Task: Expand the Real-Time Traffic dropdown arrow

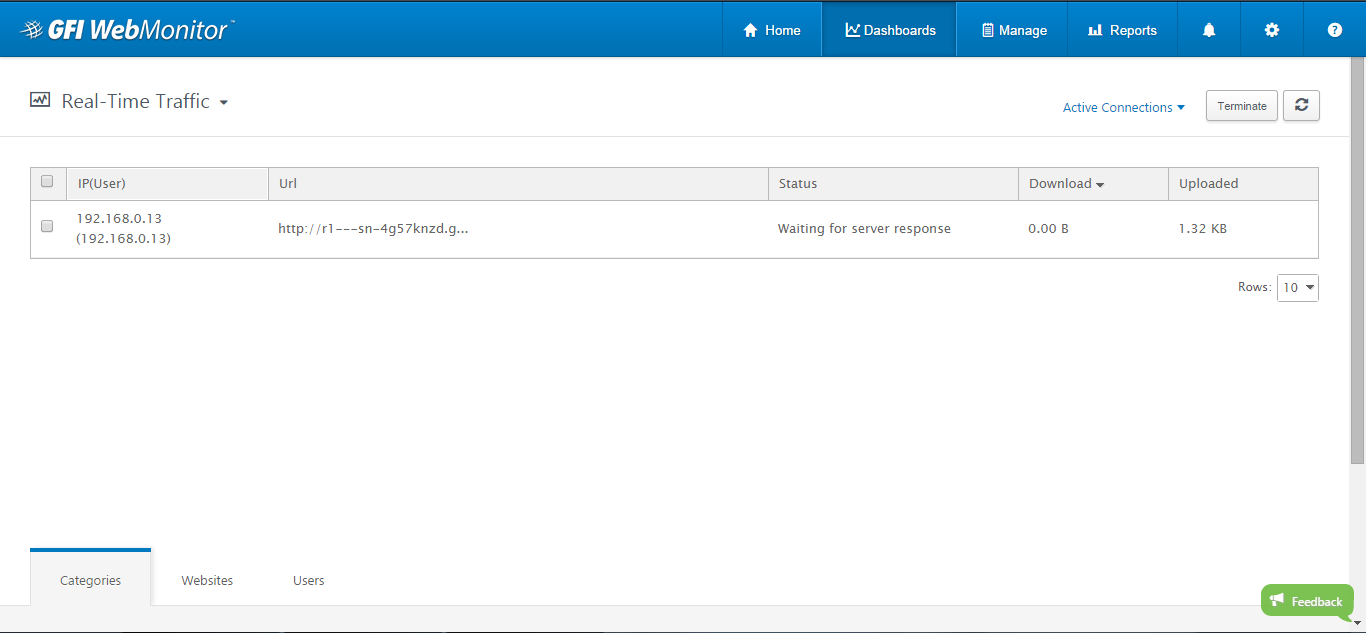Action: (x=224, y=103)
